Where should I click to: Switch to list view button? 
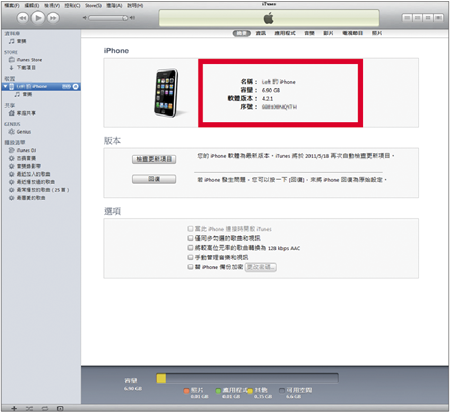click(x=407, y=18)
